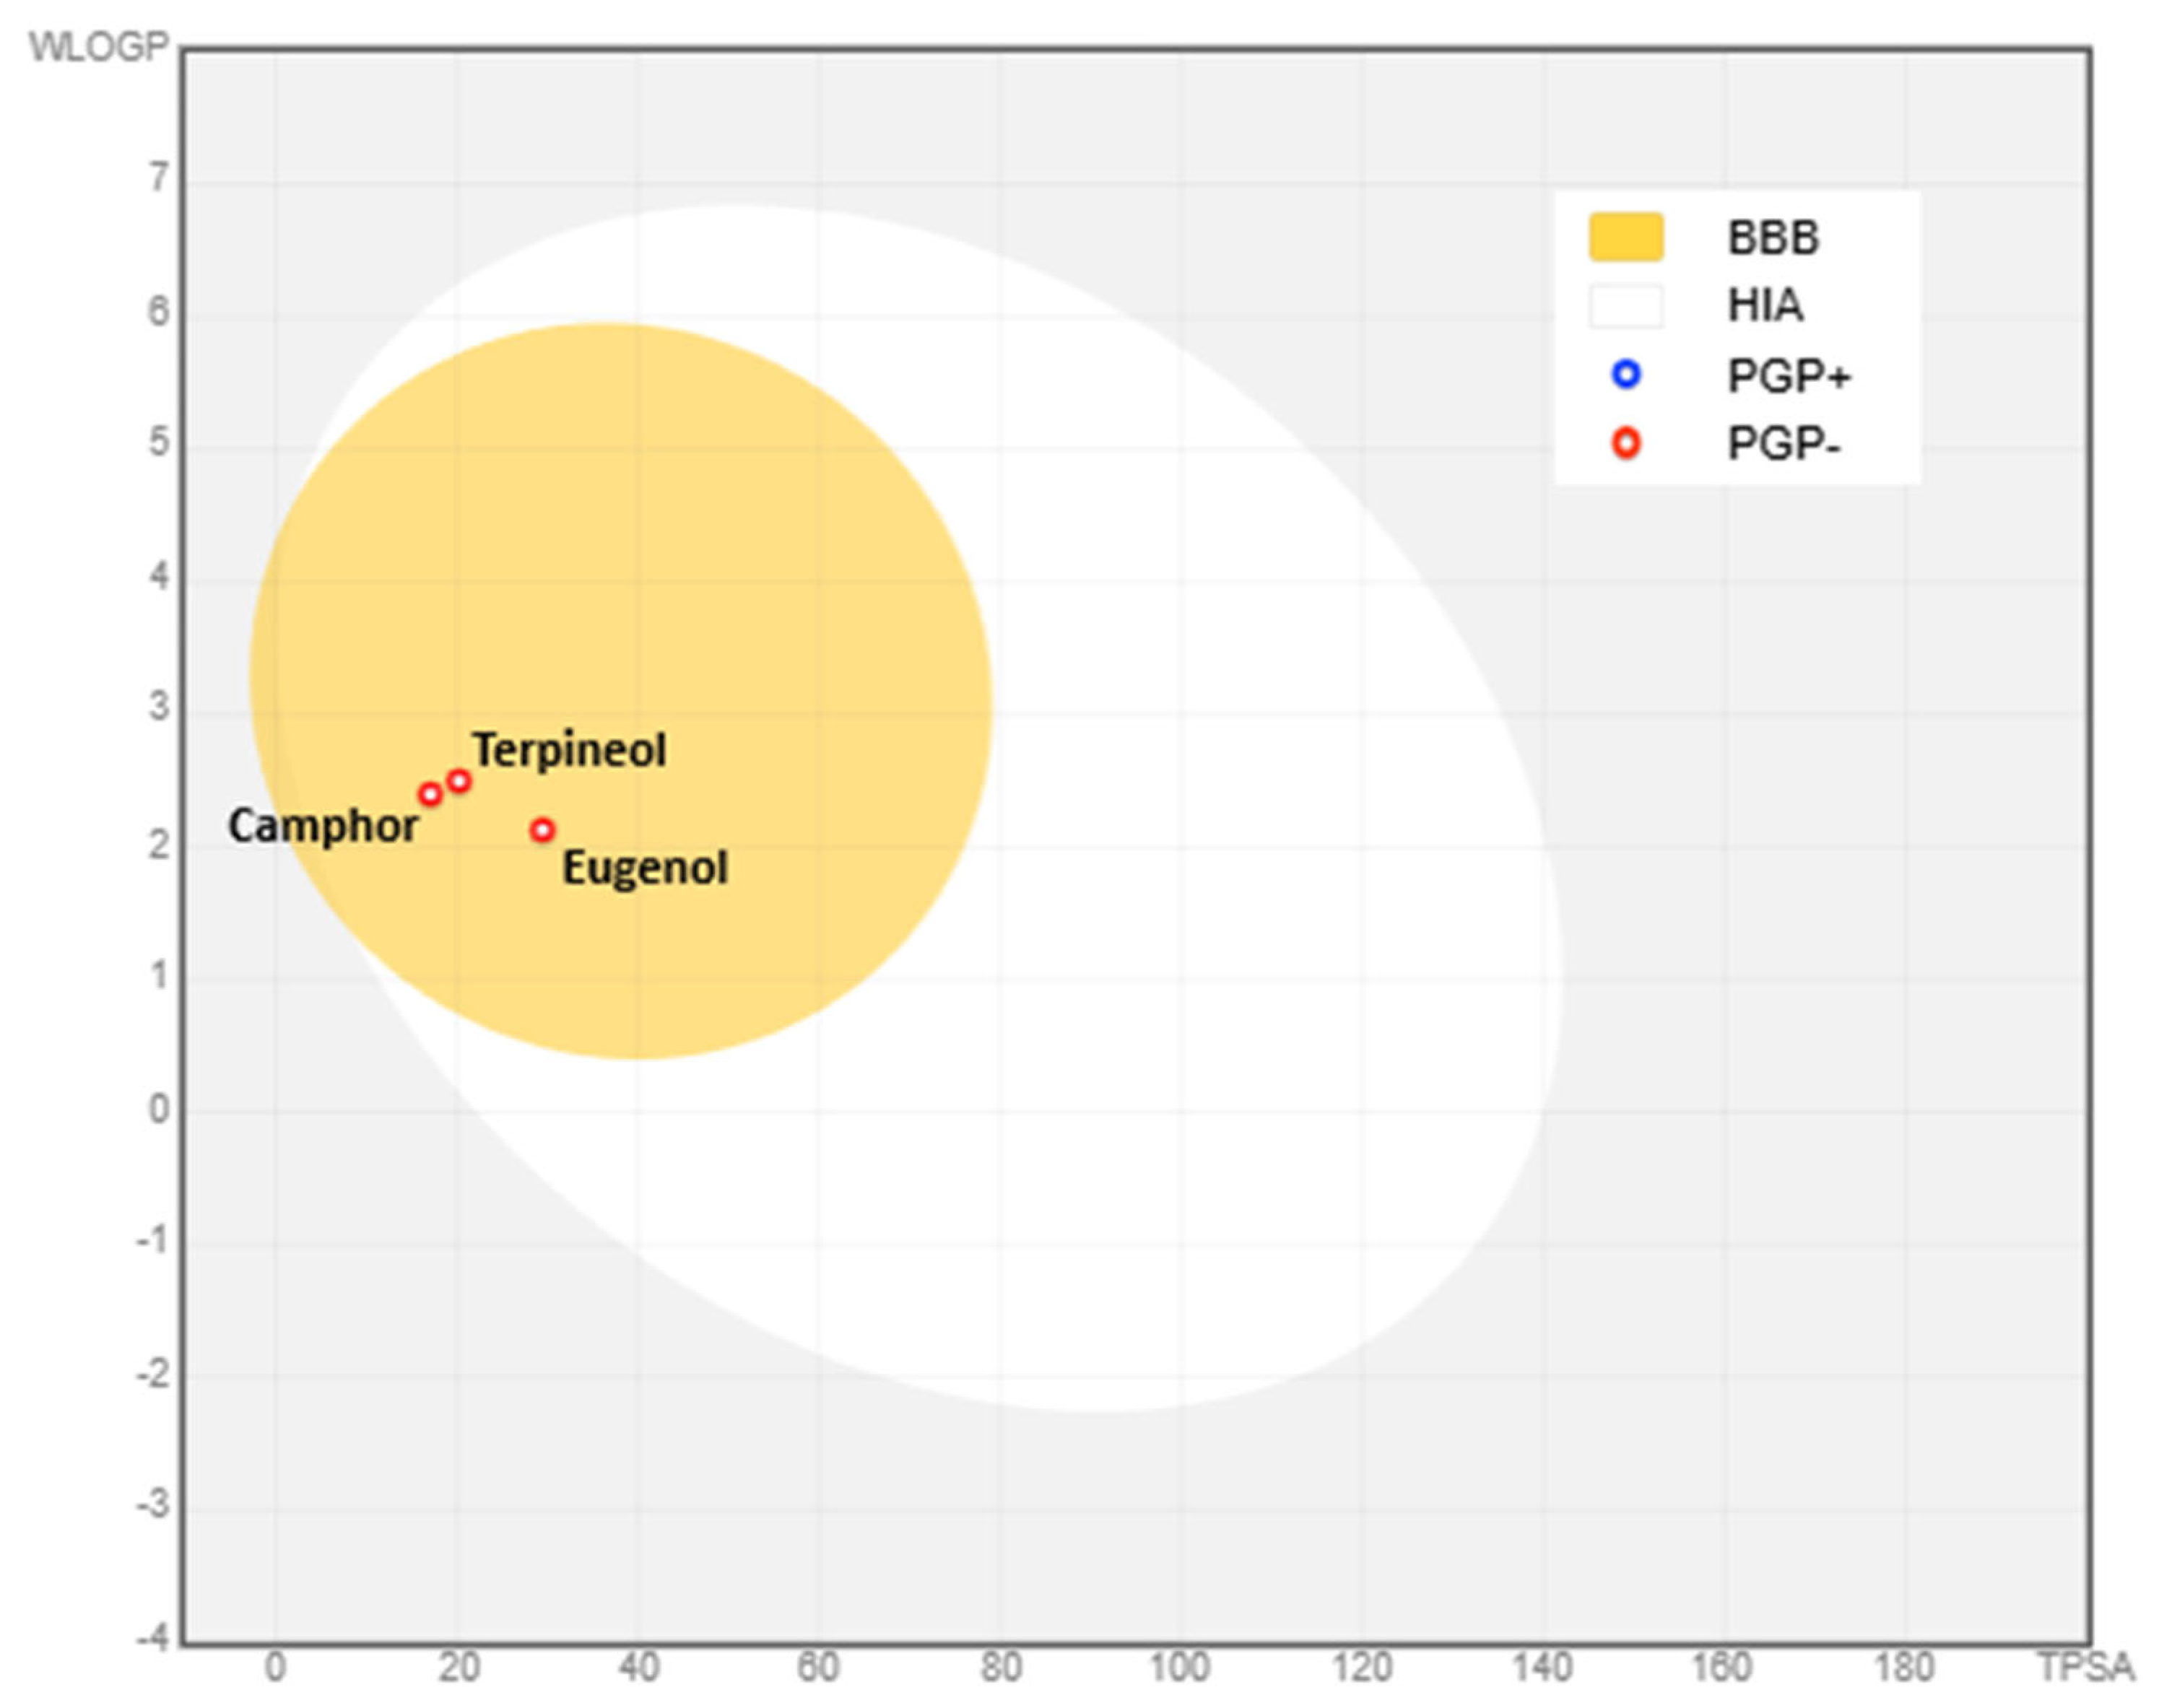Click the Terpineol red data point
Image resolution: width=2159 pixels, height=1708 pixels.
(459, 781)
